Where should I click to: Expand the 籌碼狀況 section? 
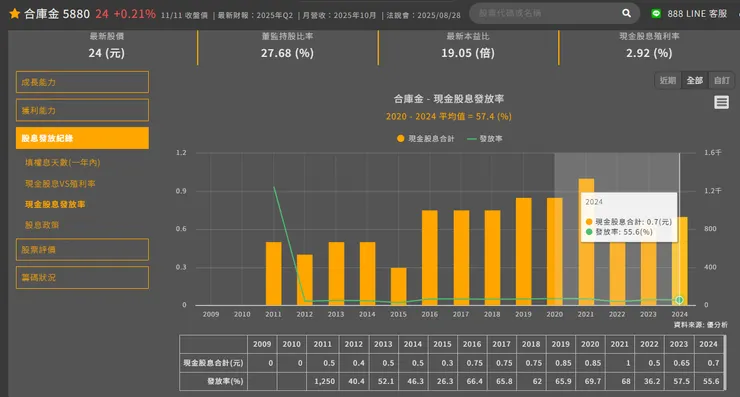point(82,277)
